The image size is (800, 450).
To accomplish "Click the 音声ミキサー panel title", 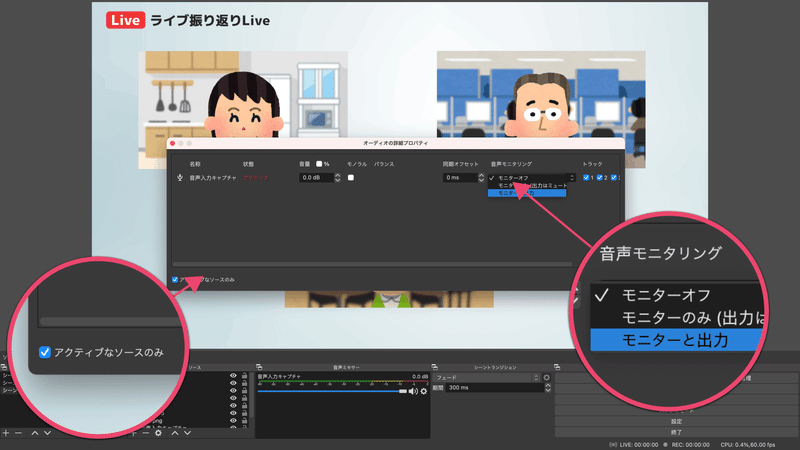I will click(346, 367).
